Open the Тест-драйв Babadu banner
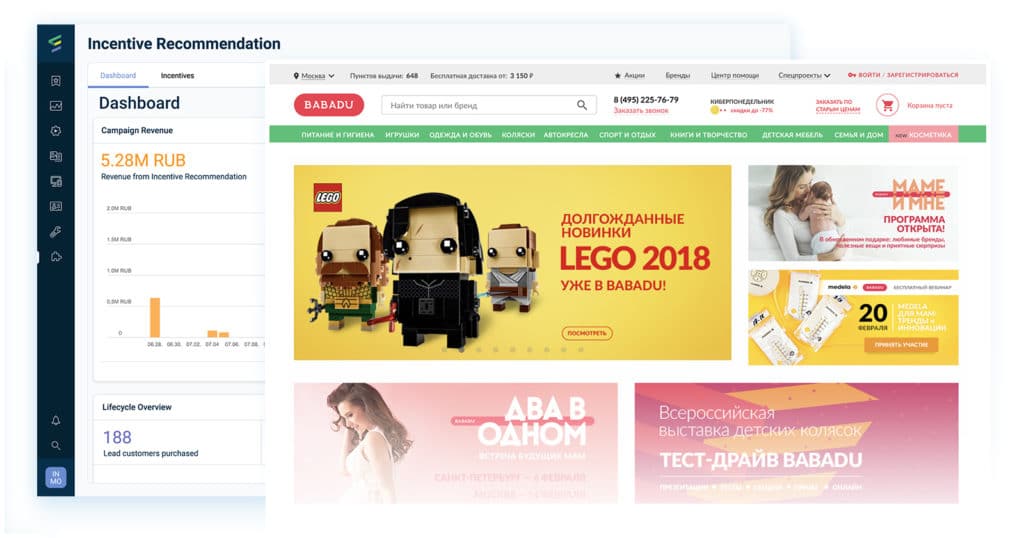This screenshot has width=1024, height=538. coord(796,443)
